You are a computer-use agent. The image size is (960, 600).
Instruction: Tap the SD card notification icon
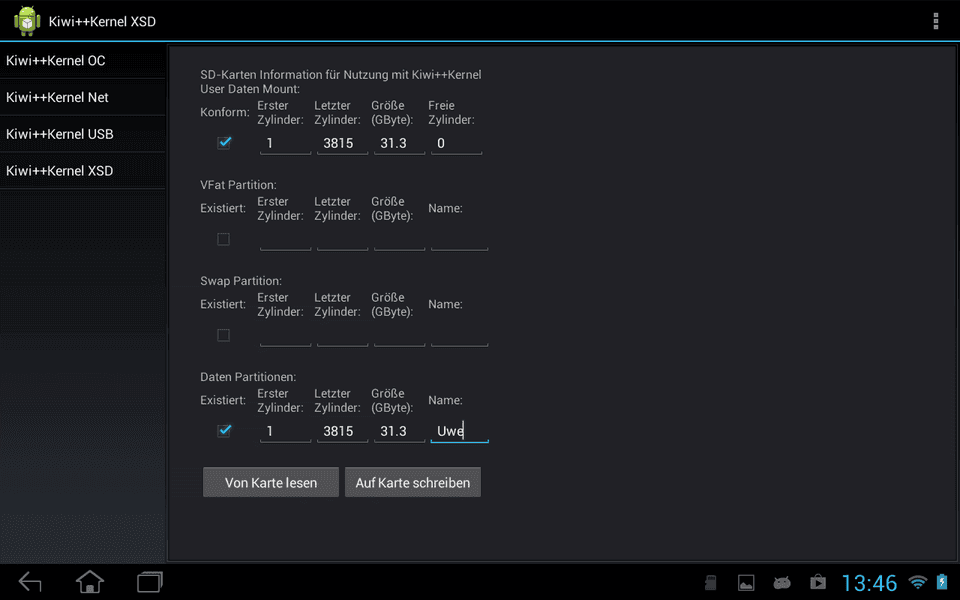(710, 582)
